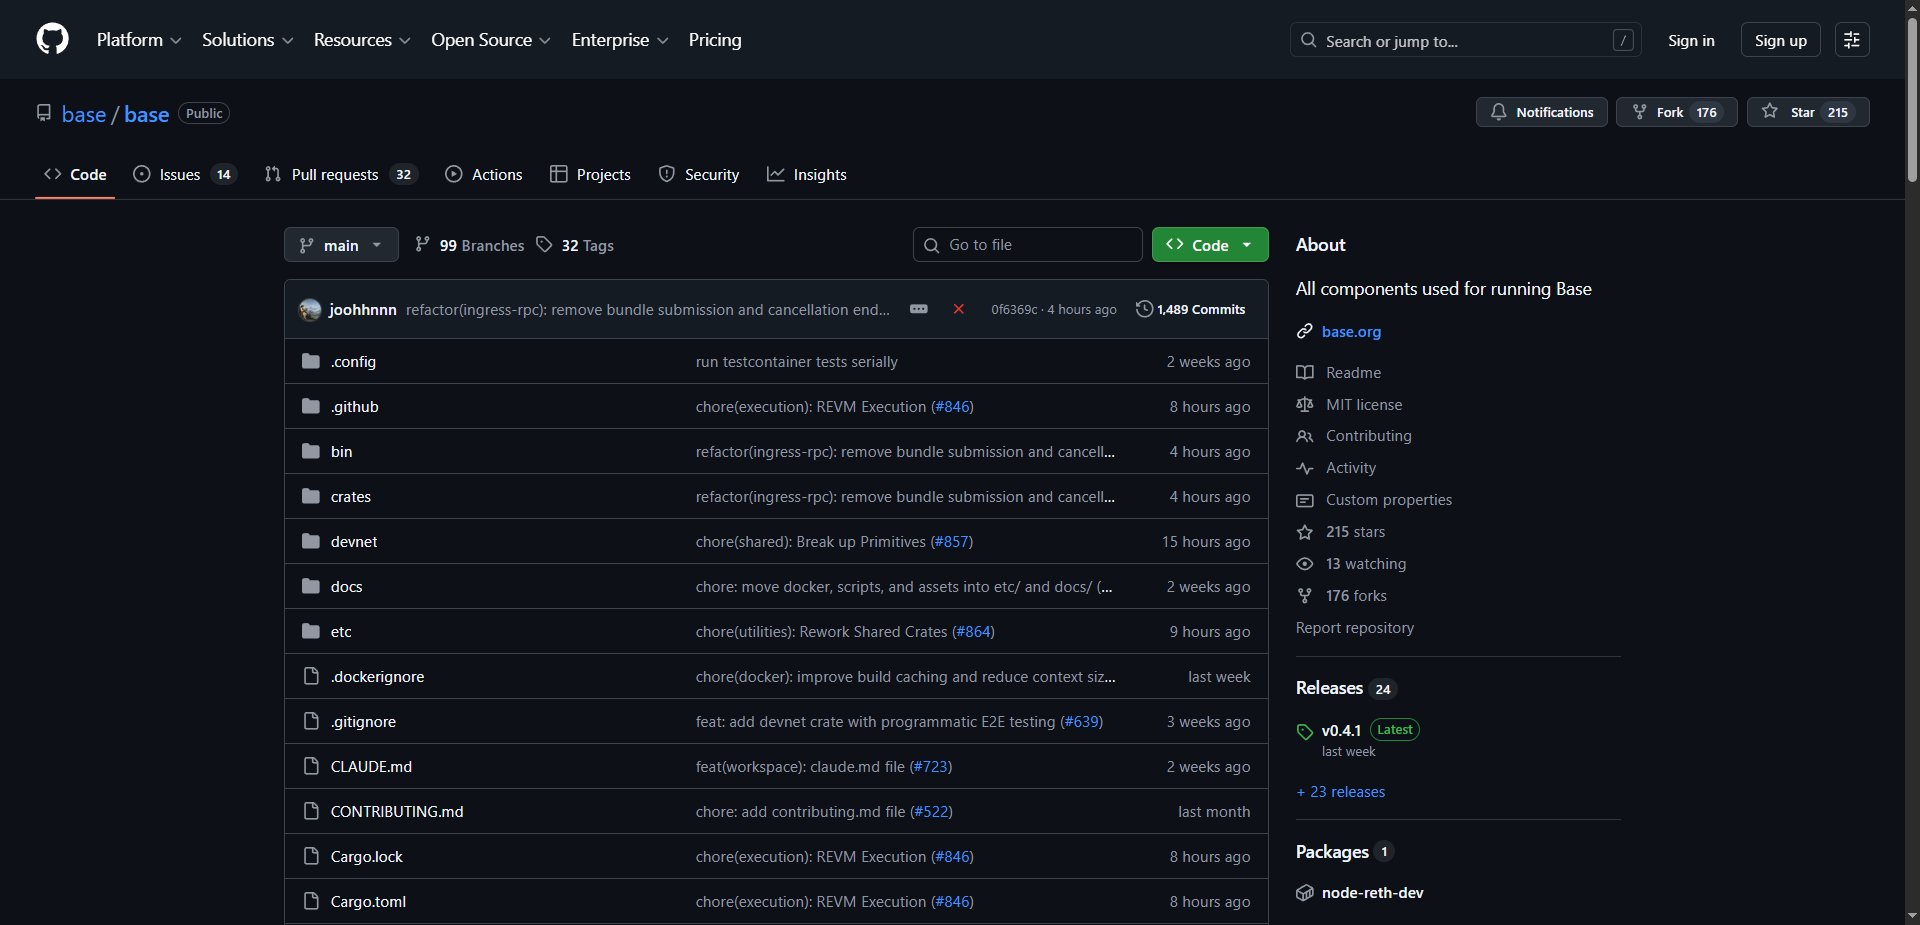Screen dimensions: 1920x925
Task: Open commit hash 0f6369c link
Action: click(x=1014, y=309)
